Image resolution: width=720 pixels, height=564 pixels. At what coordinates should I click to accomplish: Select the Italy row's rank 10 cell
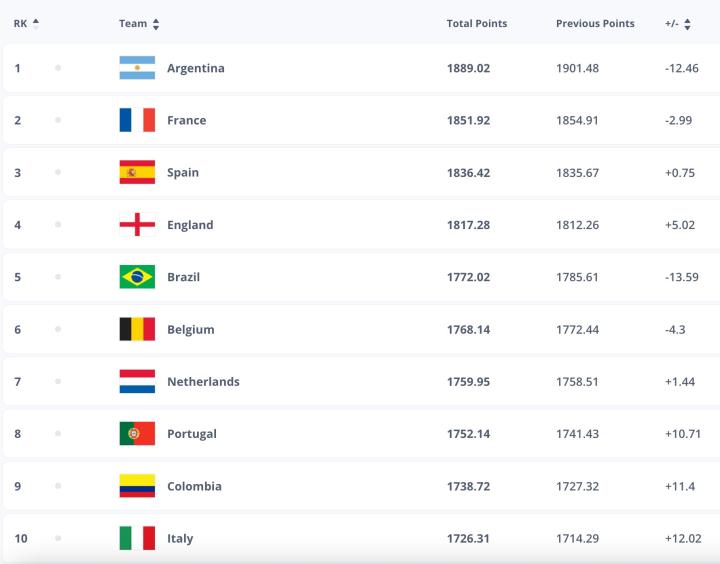coord(21,538)
